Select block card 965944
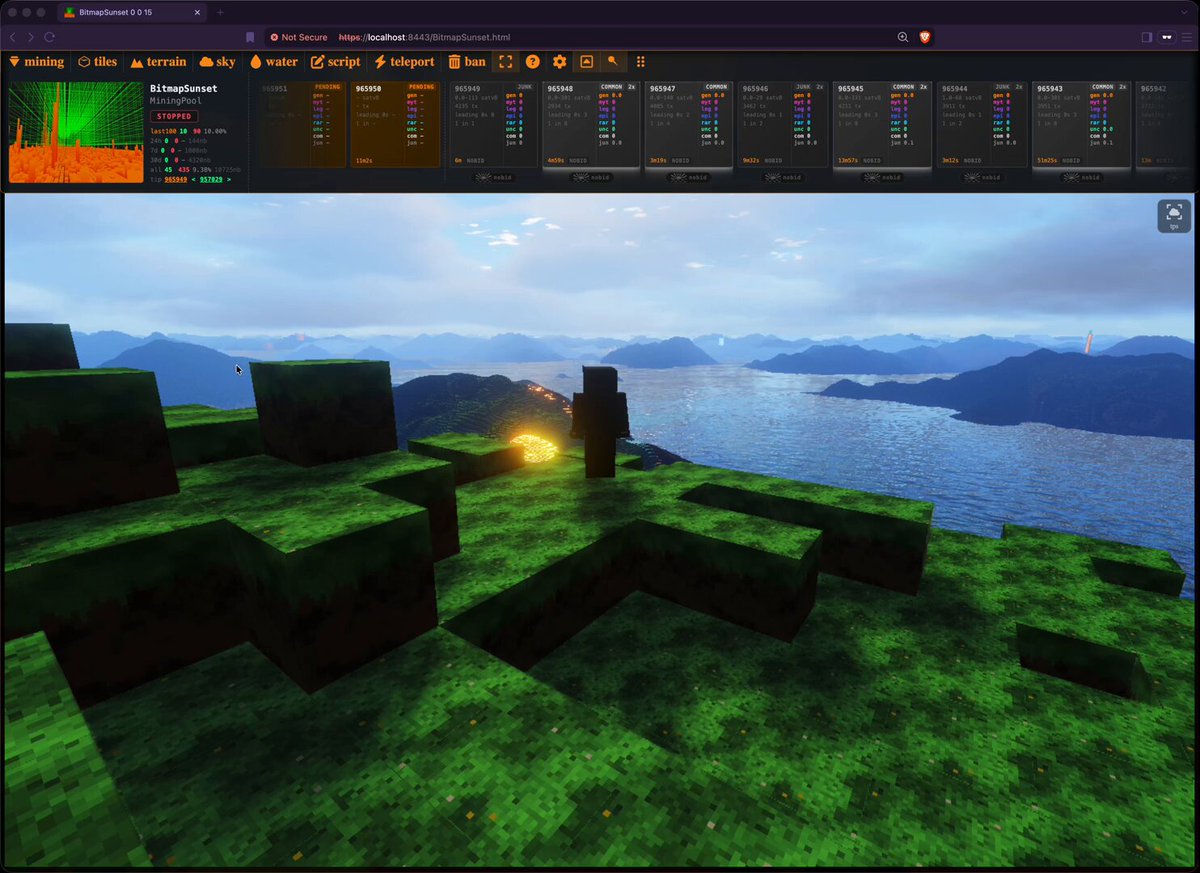Image resolution: width=1200 pixels, height=873 pixels. pos(980,125)
